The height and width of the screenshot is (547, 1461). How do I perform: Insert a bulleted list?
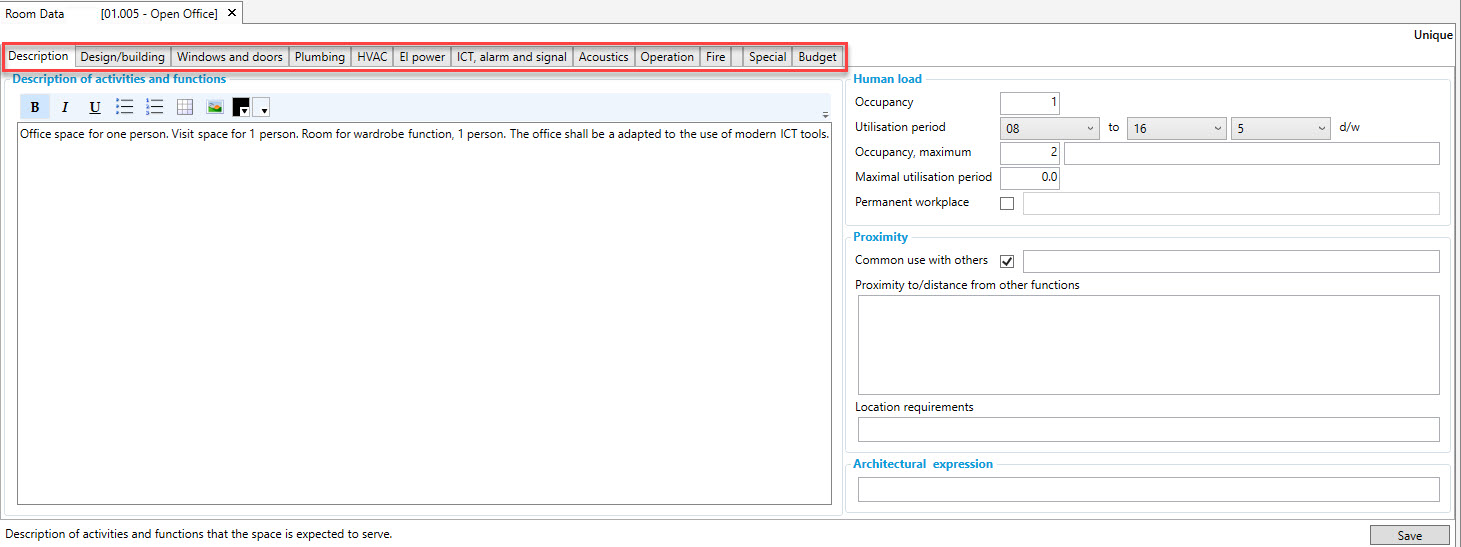(x=125, y=107)
